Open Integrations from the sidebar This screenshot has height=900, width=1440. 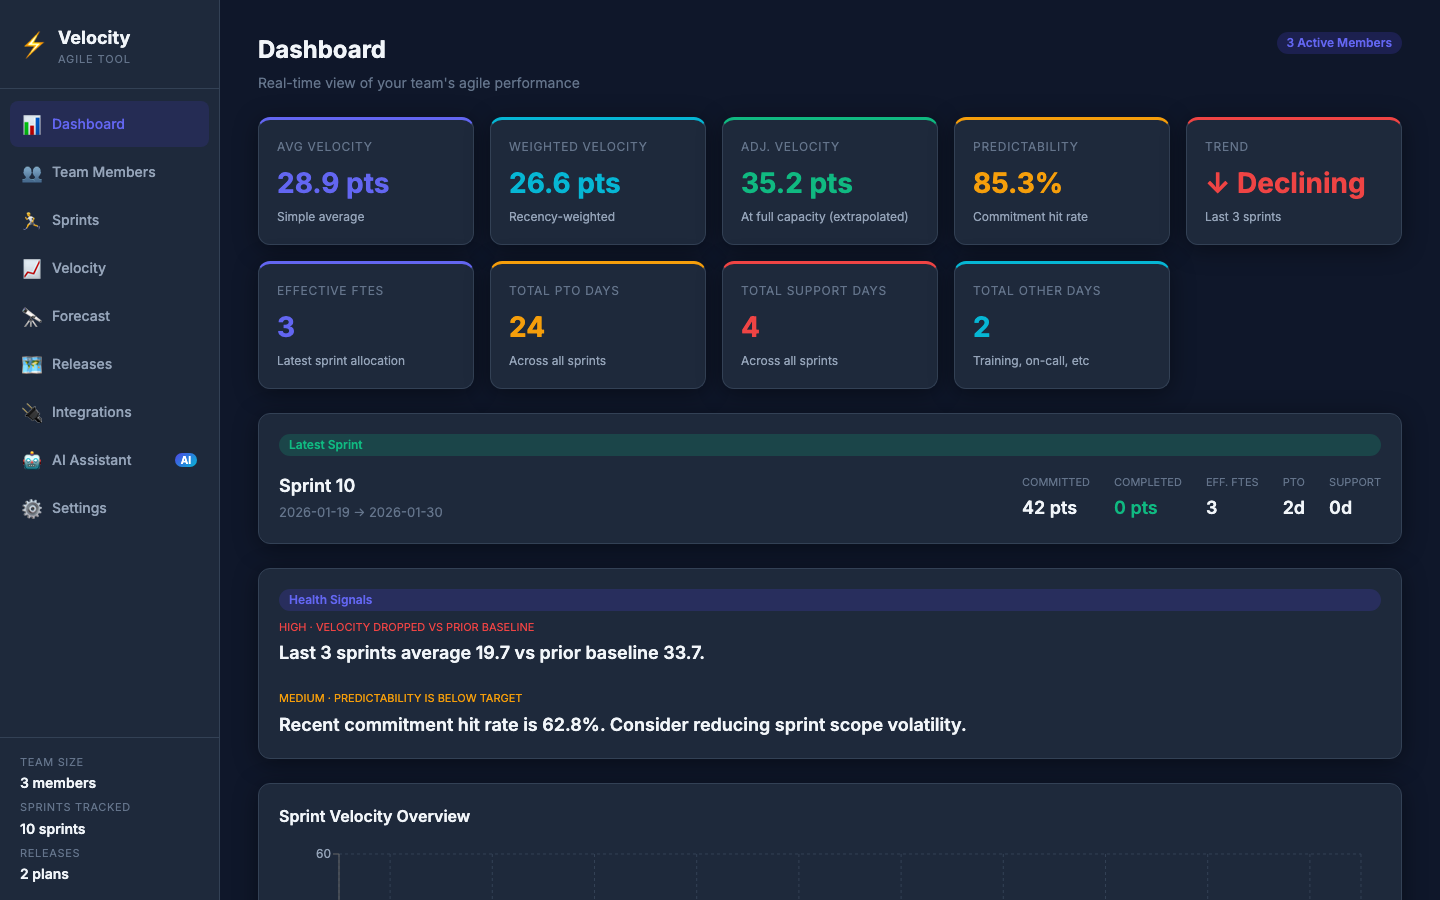tap(109, 412)
